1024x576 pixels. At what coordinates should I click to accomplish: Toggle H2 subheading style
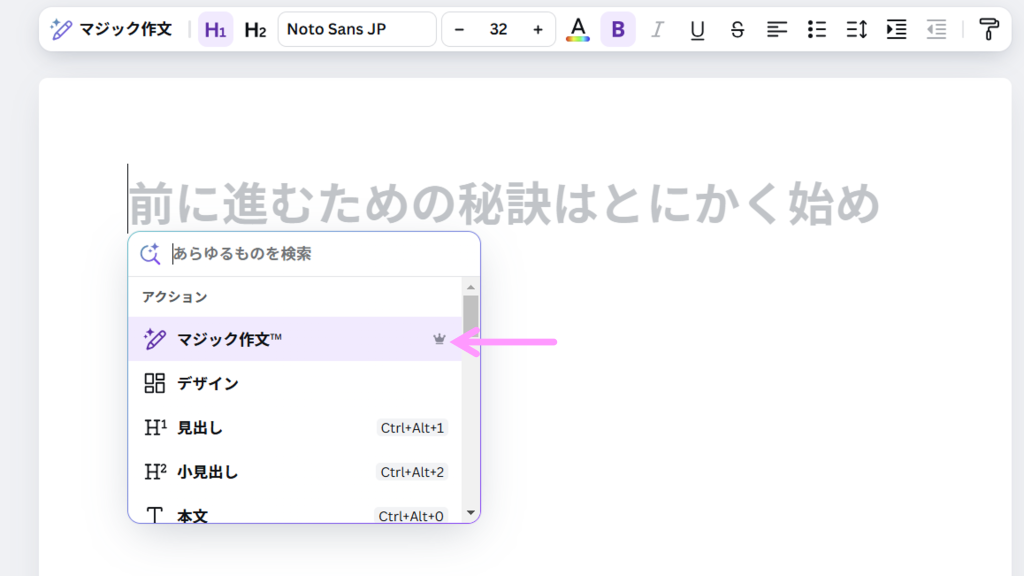[255, 30]
